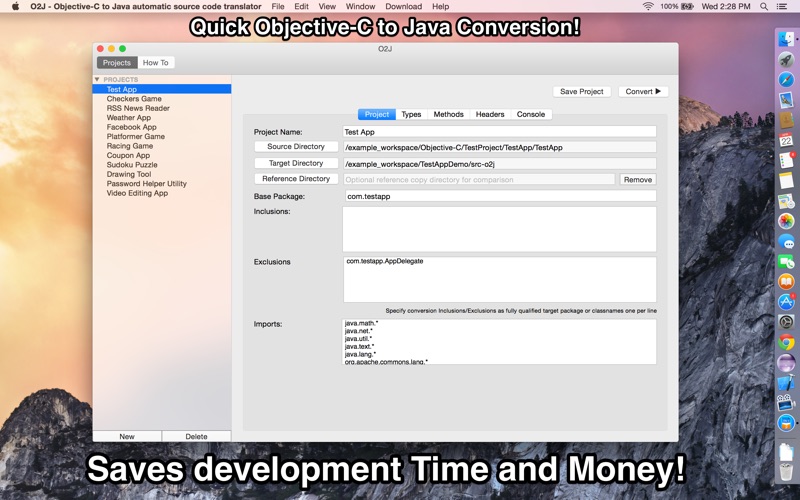Select RSS News Reader project
The width and height of the screenshot is (800, 500).
pyautogui.click(x=162, y=108)
